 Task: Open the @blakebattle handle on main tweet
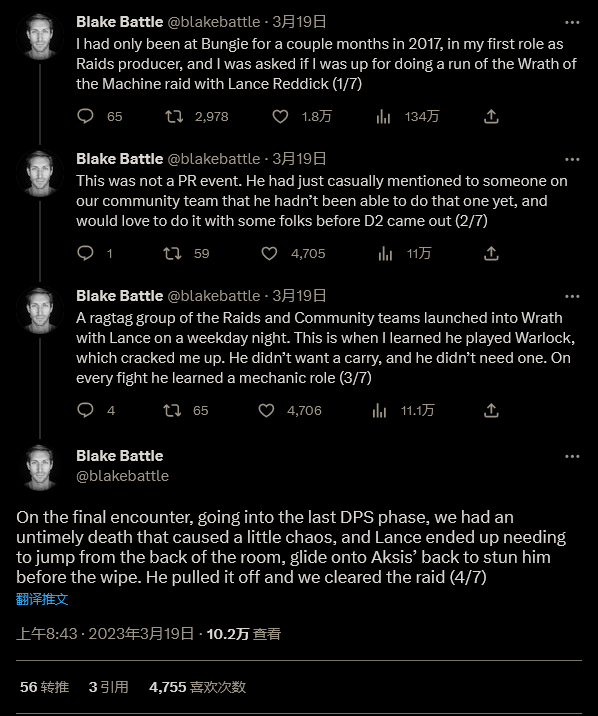tap(122, 476)
